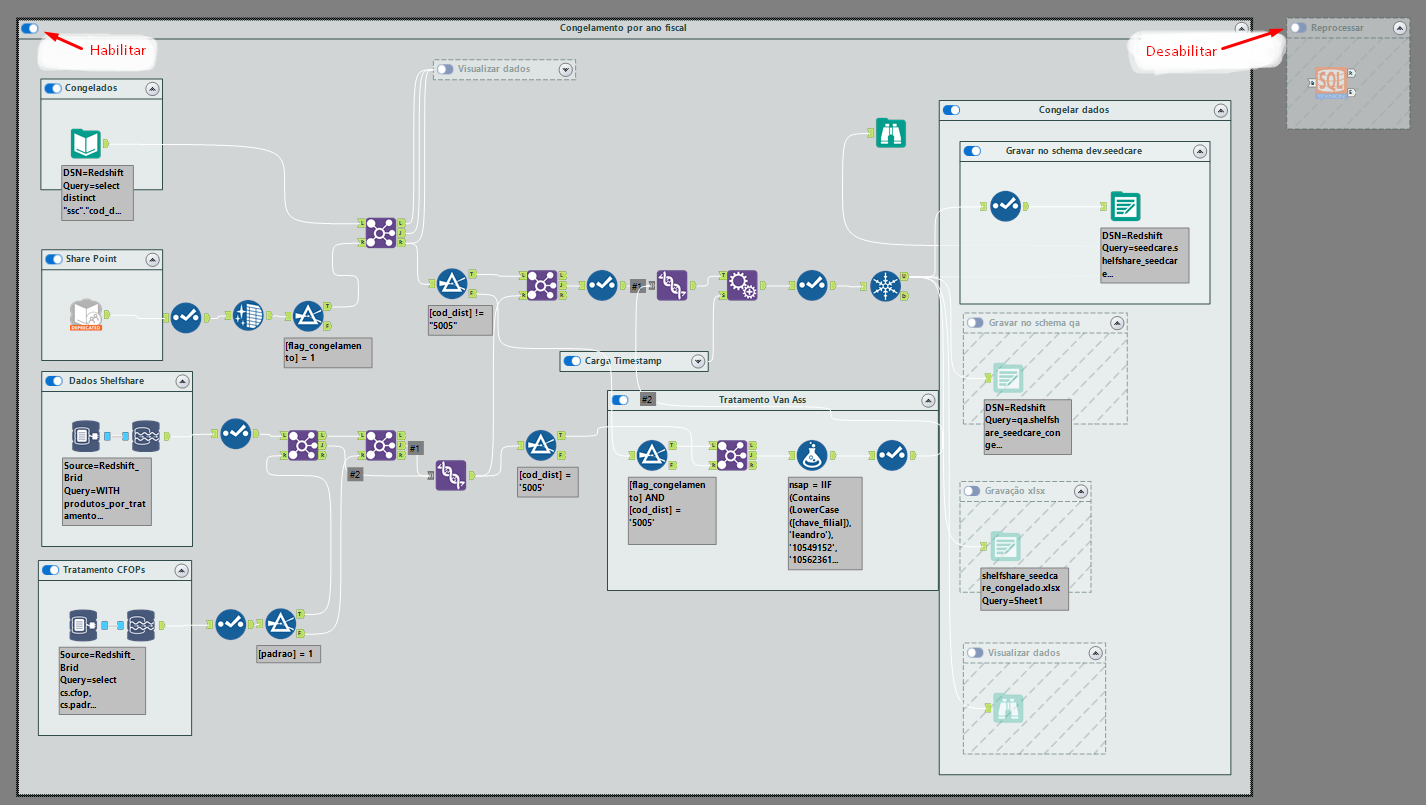1426x805 pixels.
Task: Click the Join tool connected to Congelados input
Action: 380,232
